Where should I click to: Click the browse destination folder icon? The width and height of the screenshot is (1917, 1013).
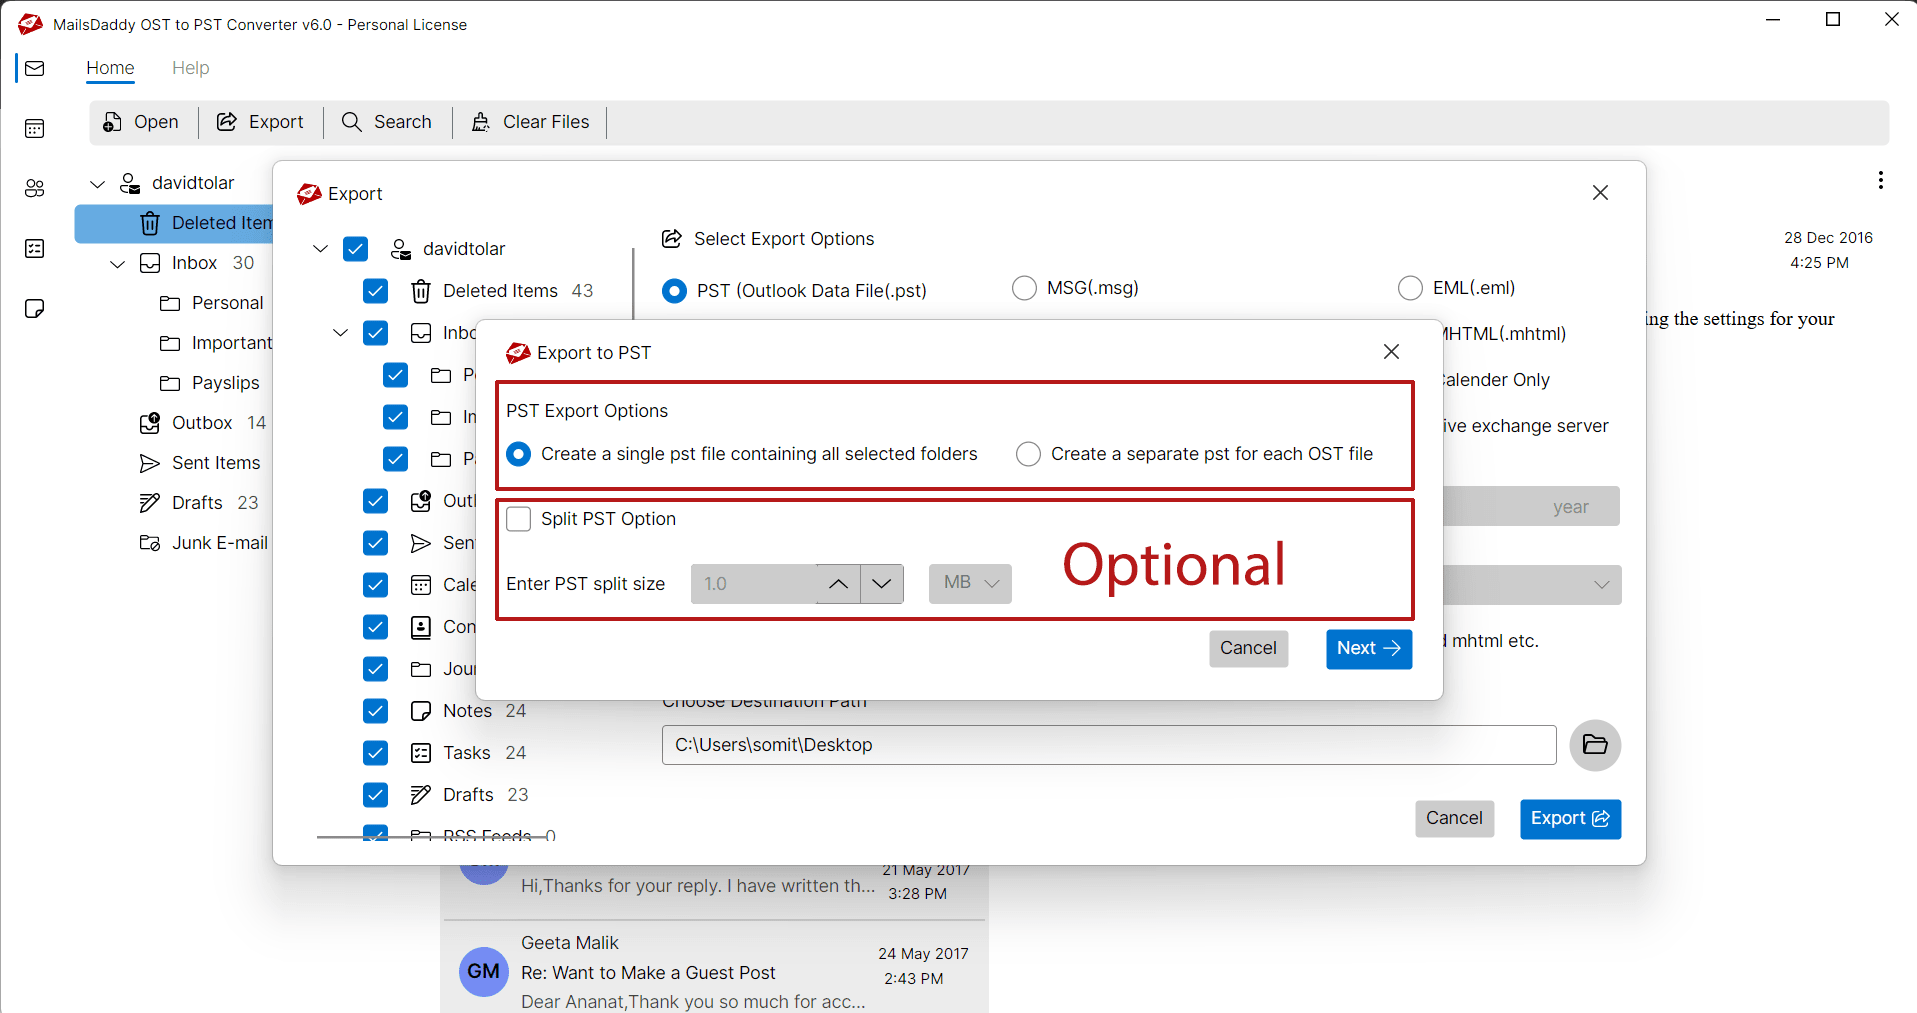pyautogui.click(x=1595, y=745)
